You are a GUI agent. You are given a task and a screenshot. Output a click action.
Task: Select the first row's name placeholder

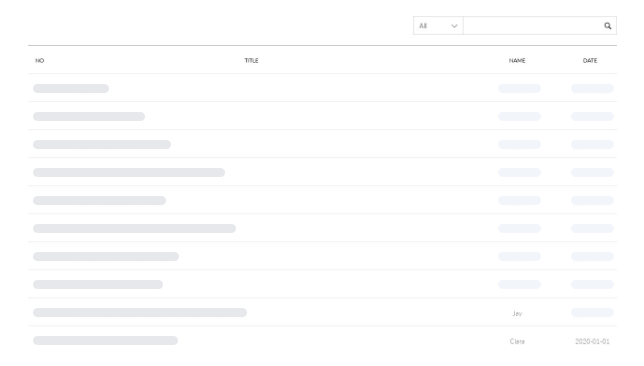tap(520, 88)
